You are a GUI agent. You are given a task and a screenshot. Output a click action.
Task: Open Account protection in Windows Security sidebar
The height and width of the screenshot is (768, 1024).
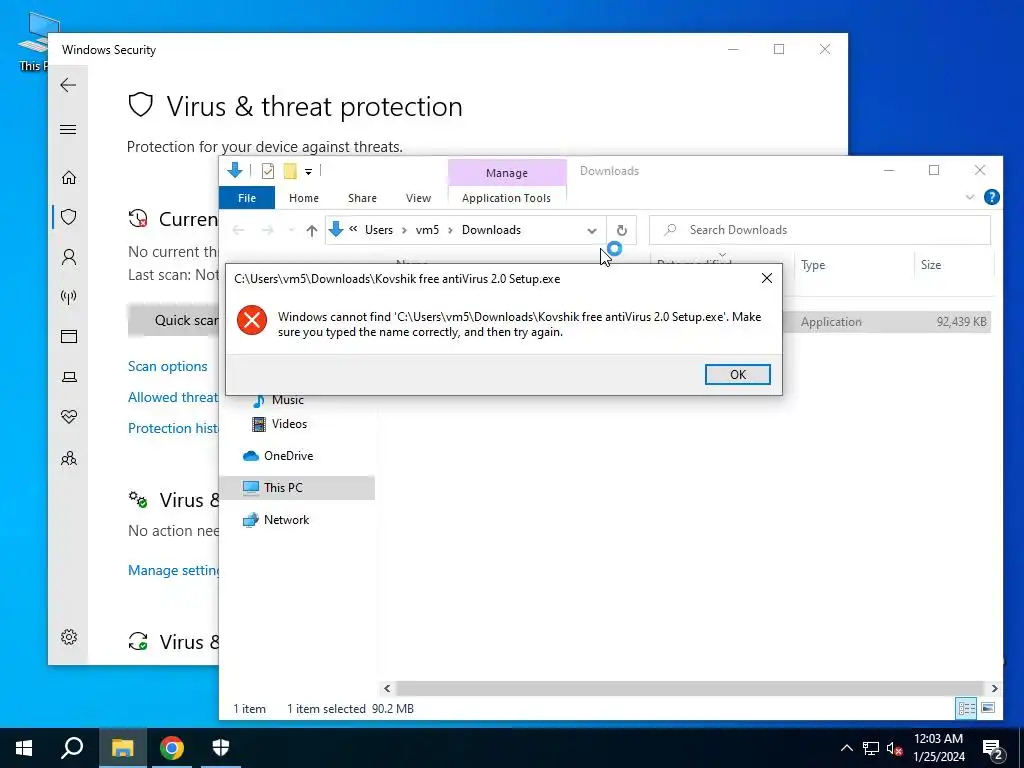pyautogui.click(x=69, y=257)
